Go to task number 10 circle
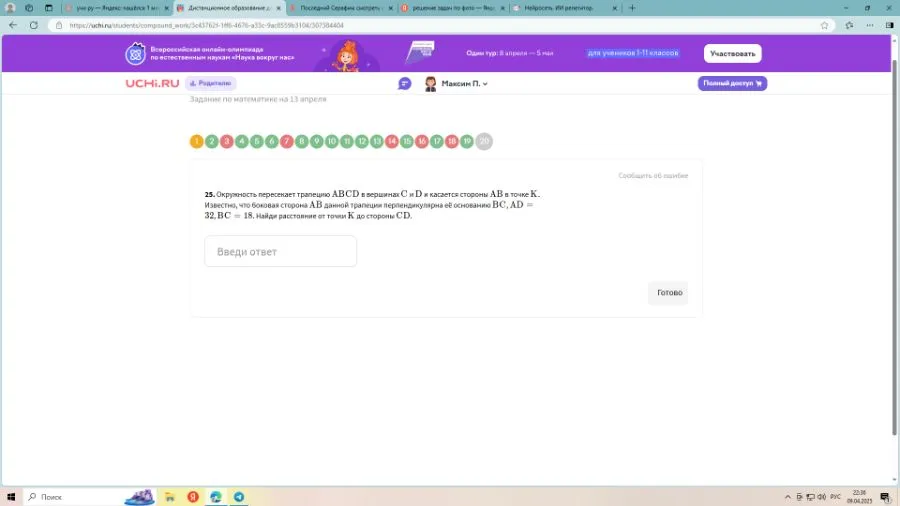This screenshot has width=900, height=506. (x=332, y=141)
